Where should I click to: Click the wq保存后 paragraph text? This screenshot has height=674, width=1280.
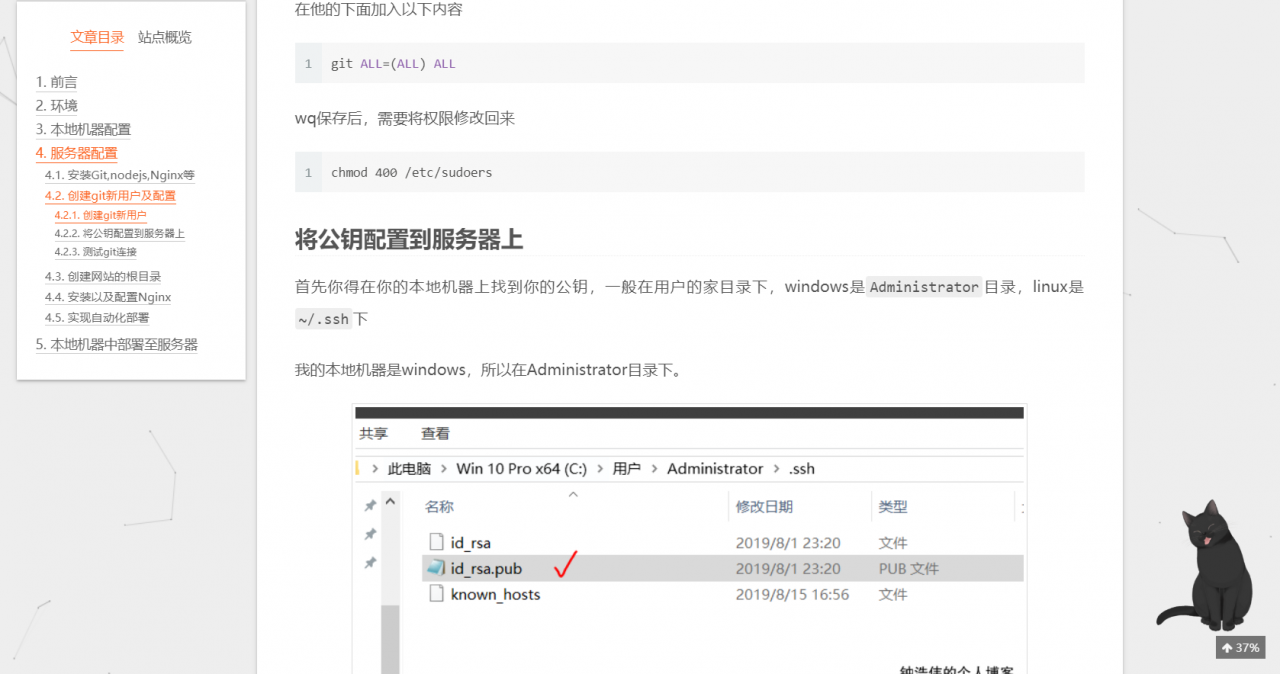pos(405,118)
